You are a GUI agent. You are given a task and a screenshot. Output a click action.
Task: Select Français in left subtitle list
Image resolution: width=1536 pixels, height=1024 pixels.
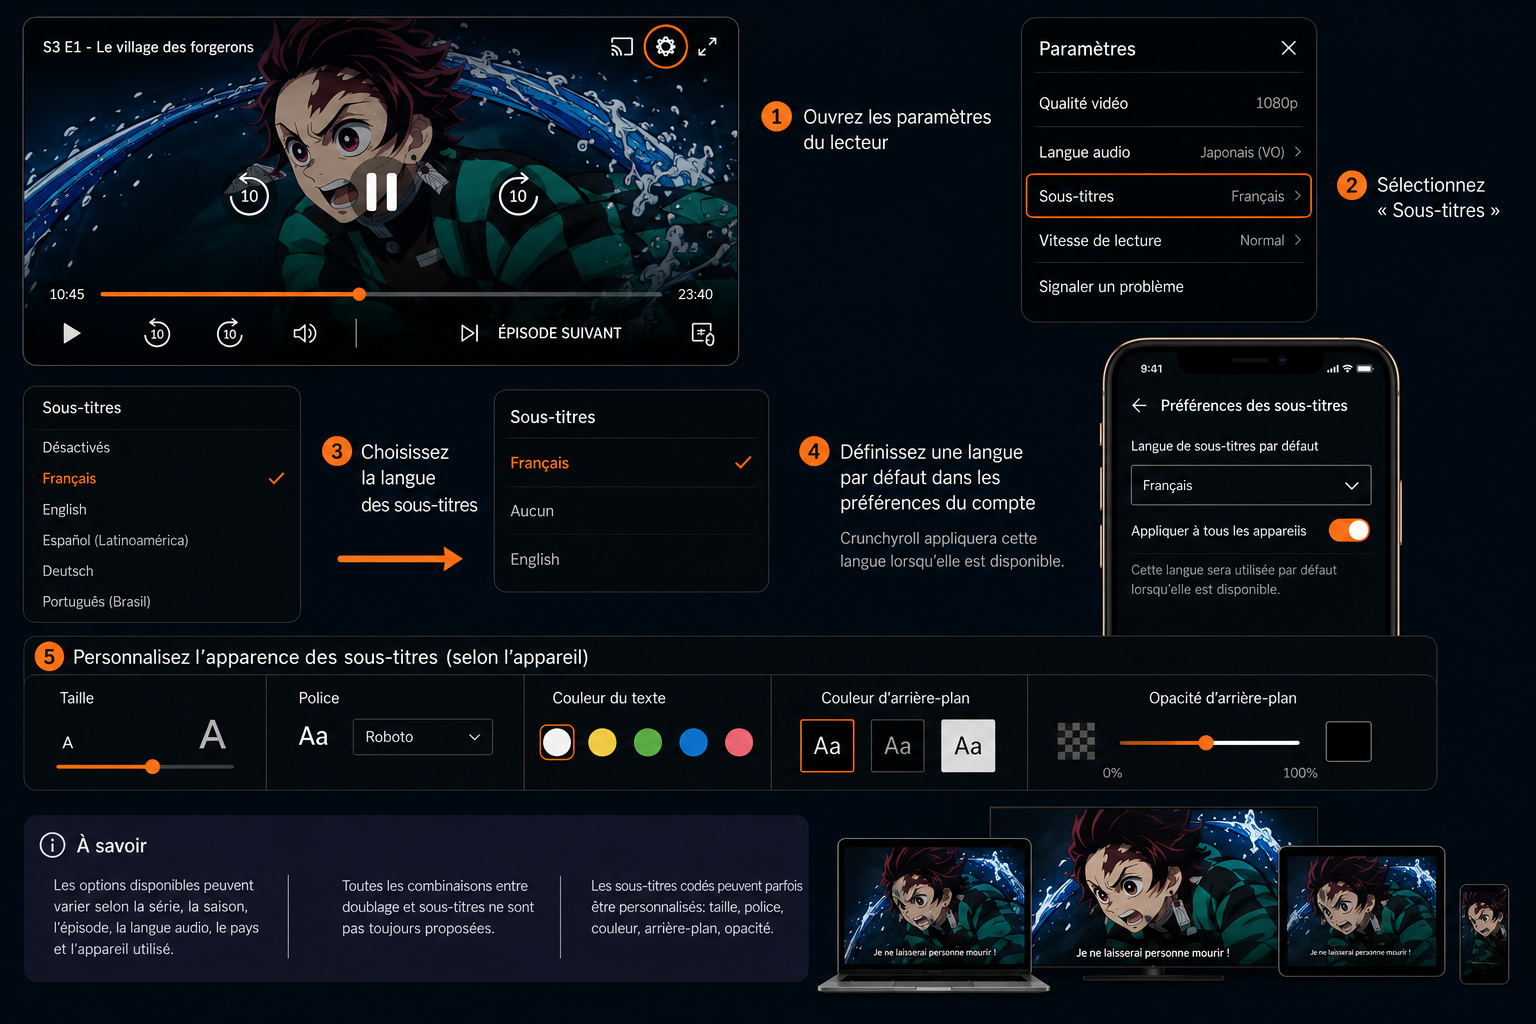click(162, 478)
